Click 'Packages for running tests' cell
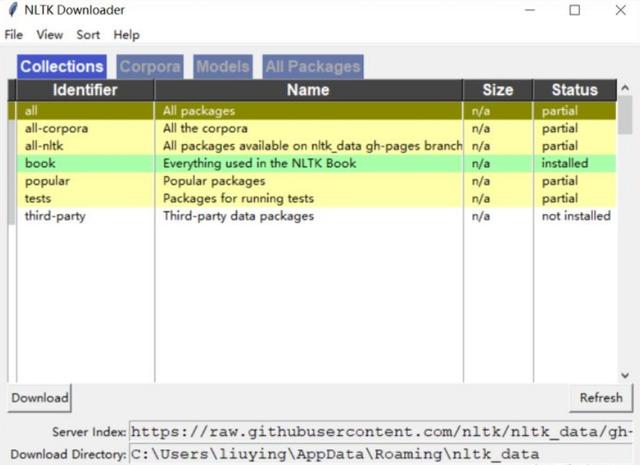This screenshot has width=640, height=465. point(238,198)
